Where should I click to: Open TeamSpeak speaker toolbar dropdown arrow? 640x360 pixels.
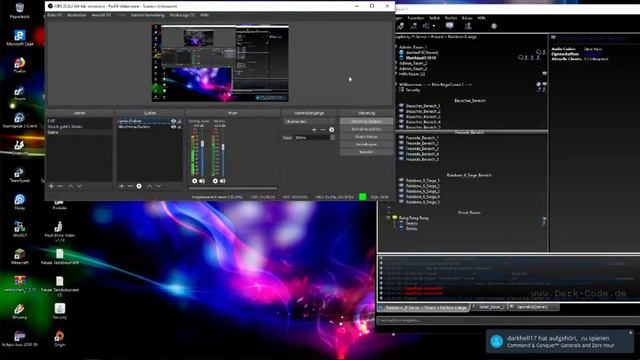[x=434, y=26]
